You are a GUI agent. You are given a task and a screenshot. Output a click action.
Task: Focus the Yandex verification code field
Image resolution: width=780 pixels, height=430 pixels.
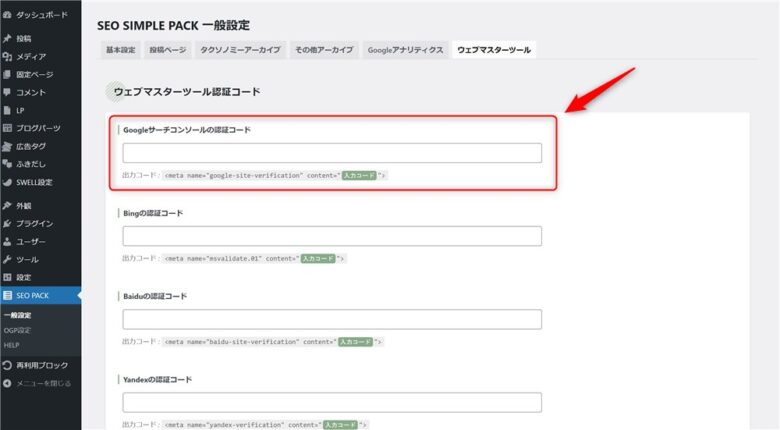(x=332, y=402)
